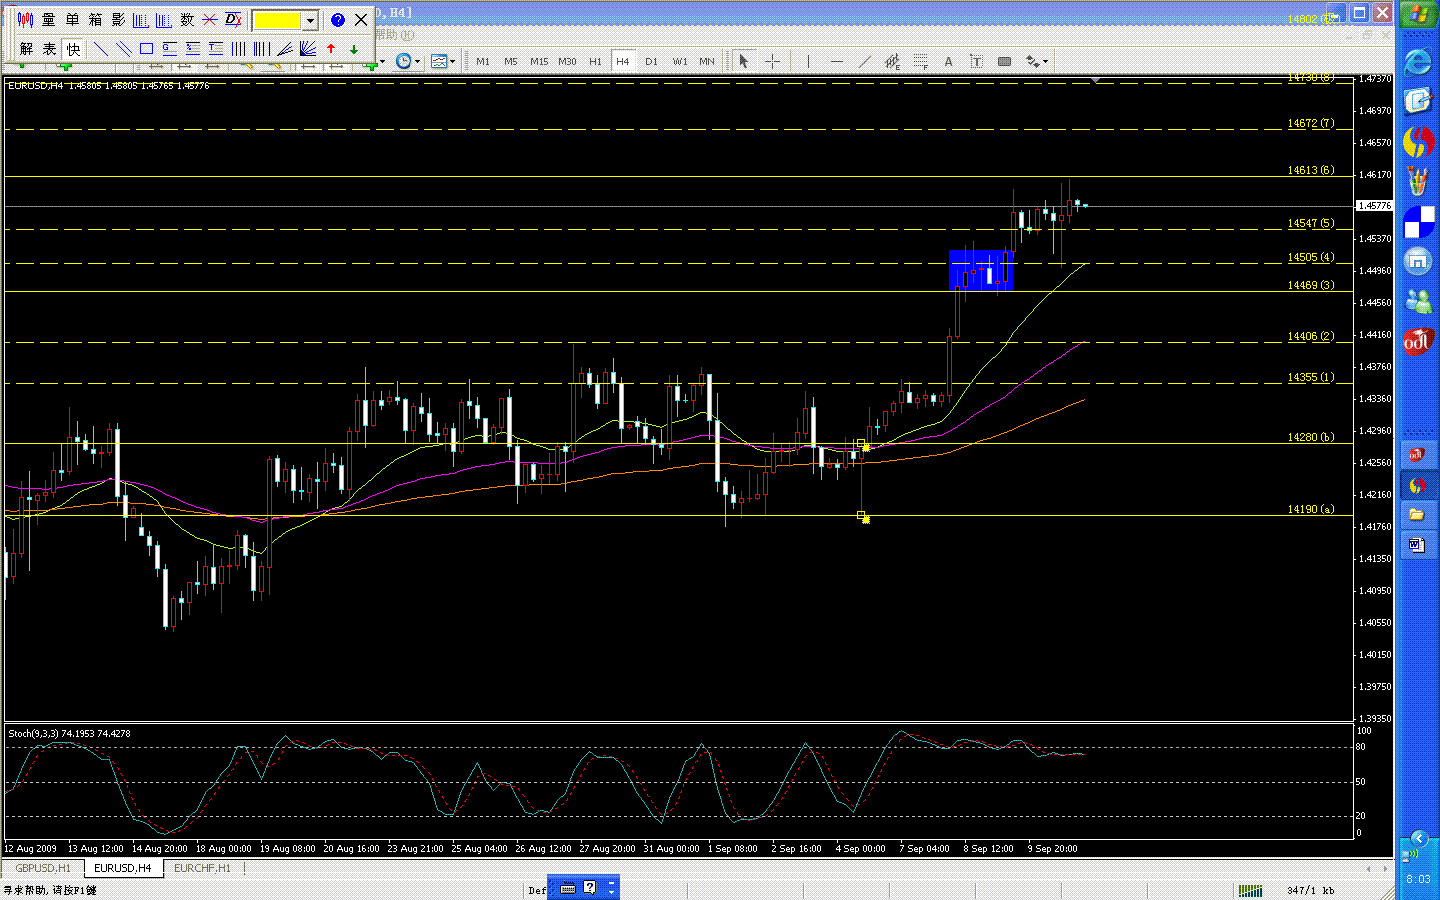This screenshot has height=900, width=1440.
Task: Switch to the MN timeframe
Action: pyautogui.click(x=707, y=61)
